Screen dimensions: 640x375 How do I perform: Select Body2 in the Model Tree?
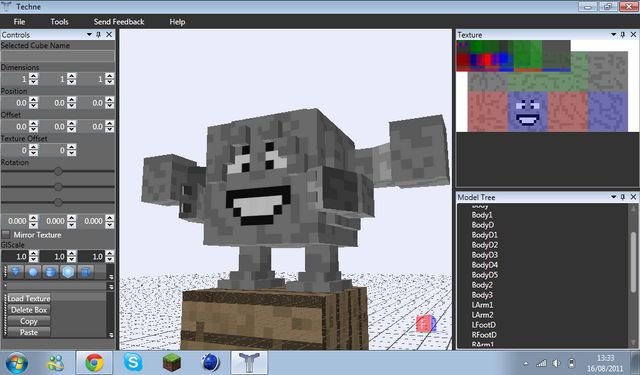point(482,285)
